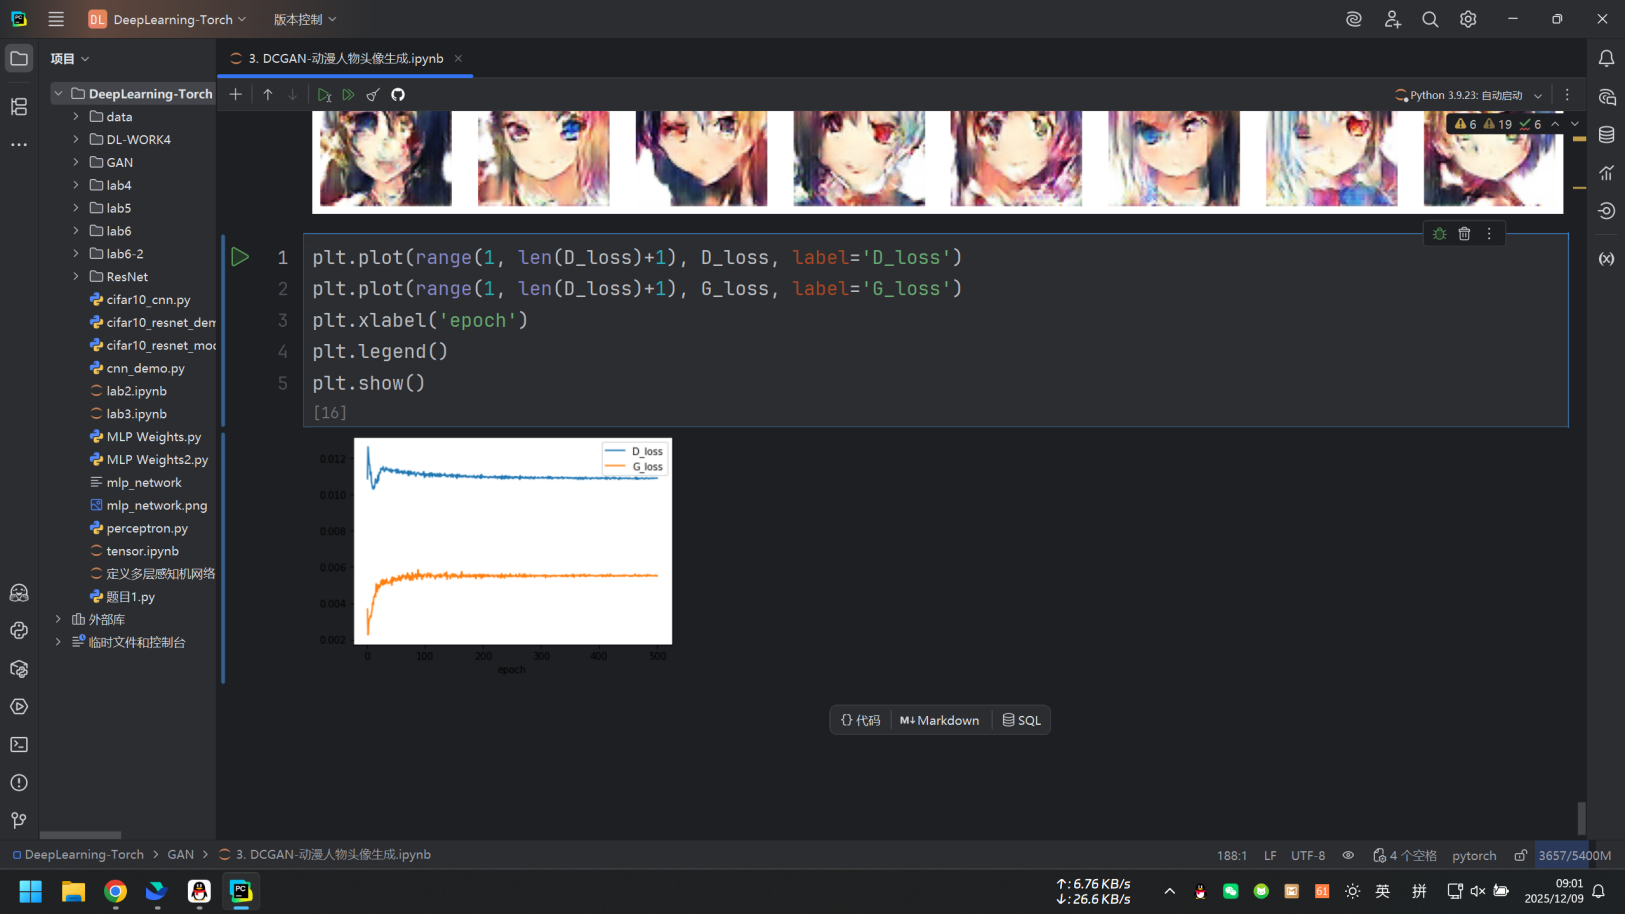Image resolution: width=1625 pixels, height=914 pixels.
Task: Open the Notifications bell panel
Action: click(x=1606, y=59)
